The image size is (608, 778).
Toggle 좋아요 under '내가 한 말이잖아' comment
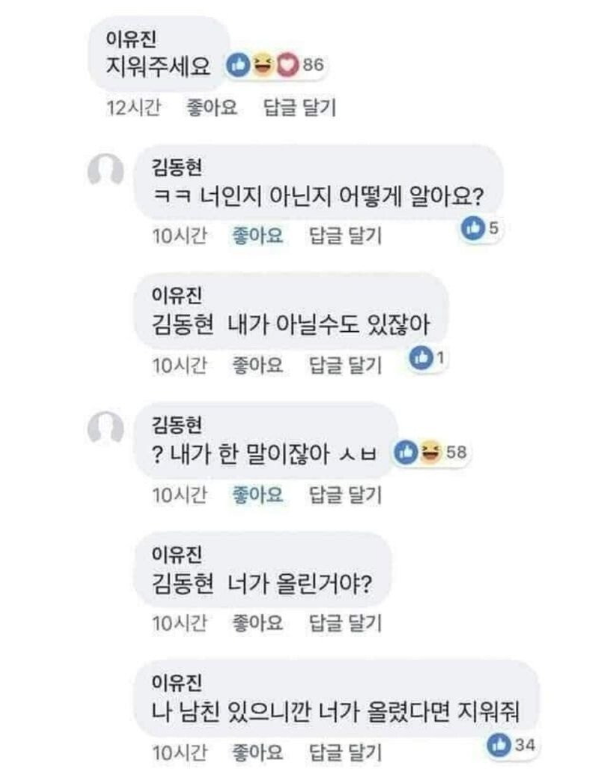258,493
